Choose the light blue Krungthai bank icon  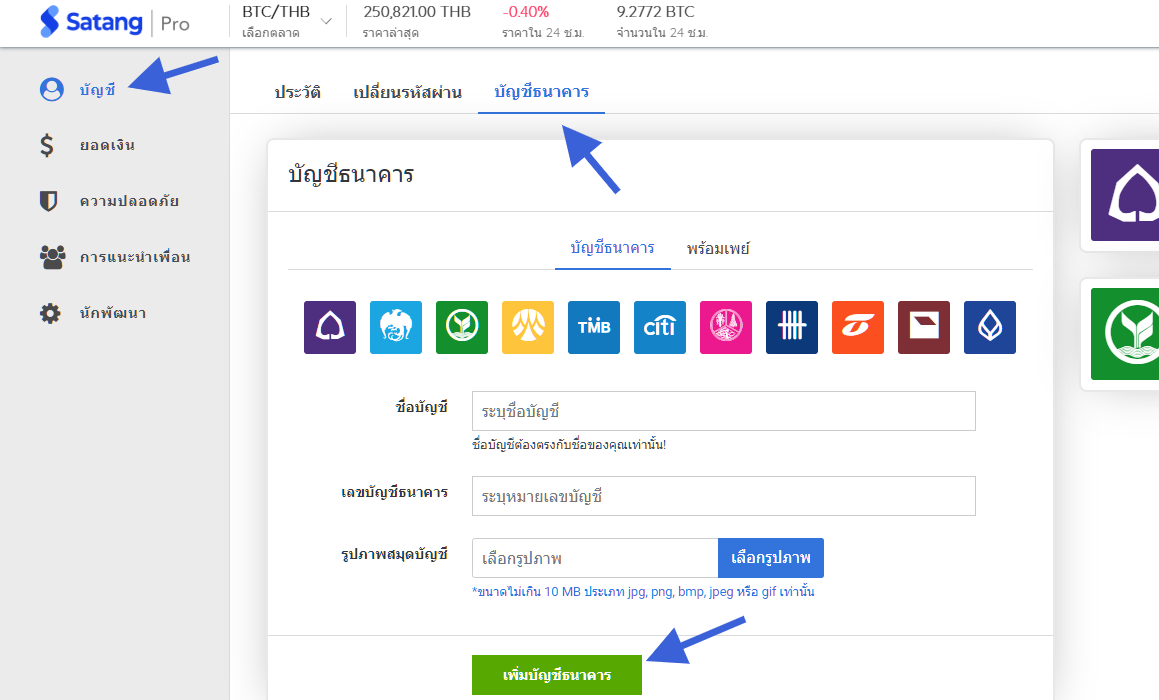click(395, 327)
